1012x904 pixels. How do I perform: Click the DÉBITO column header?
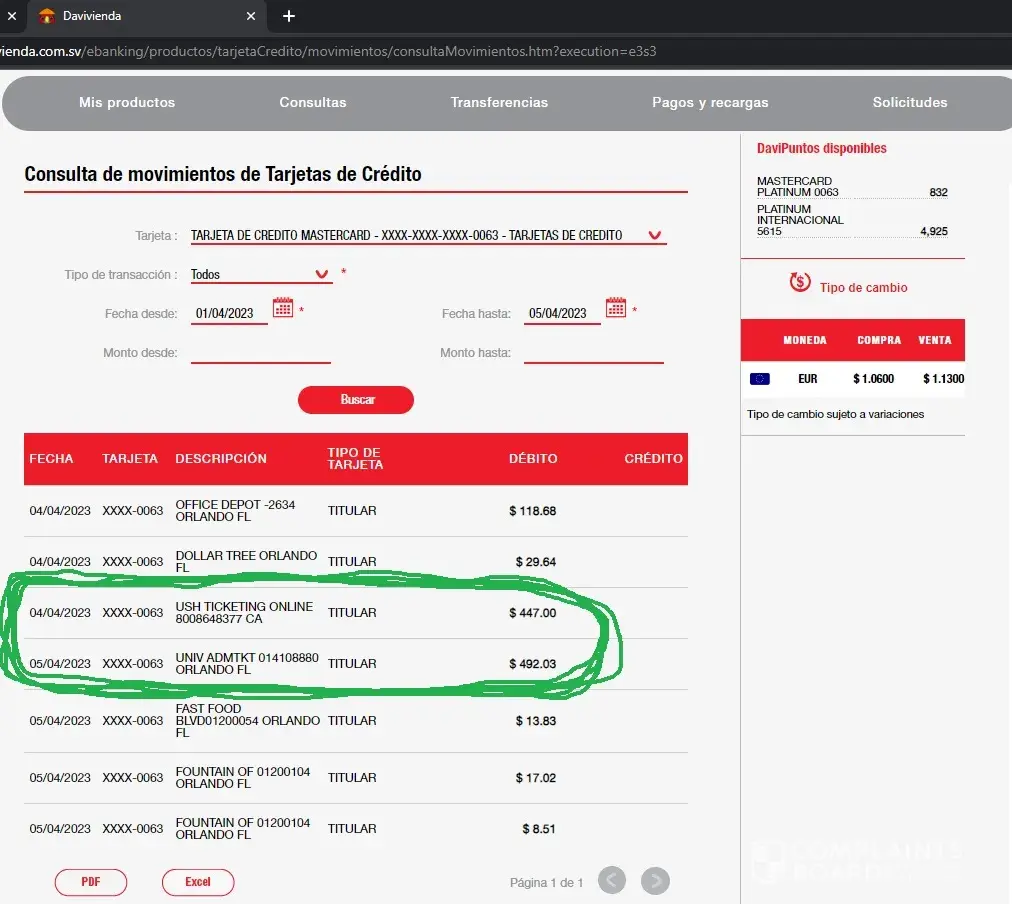533,459
